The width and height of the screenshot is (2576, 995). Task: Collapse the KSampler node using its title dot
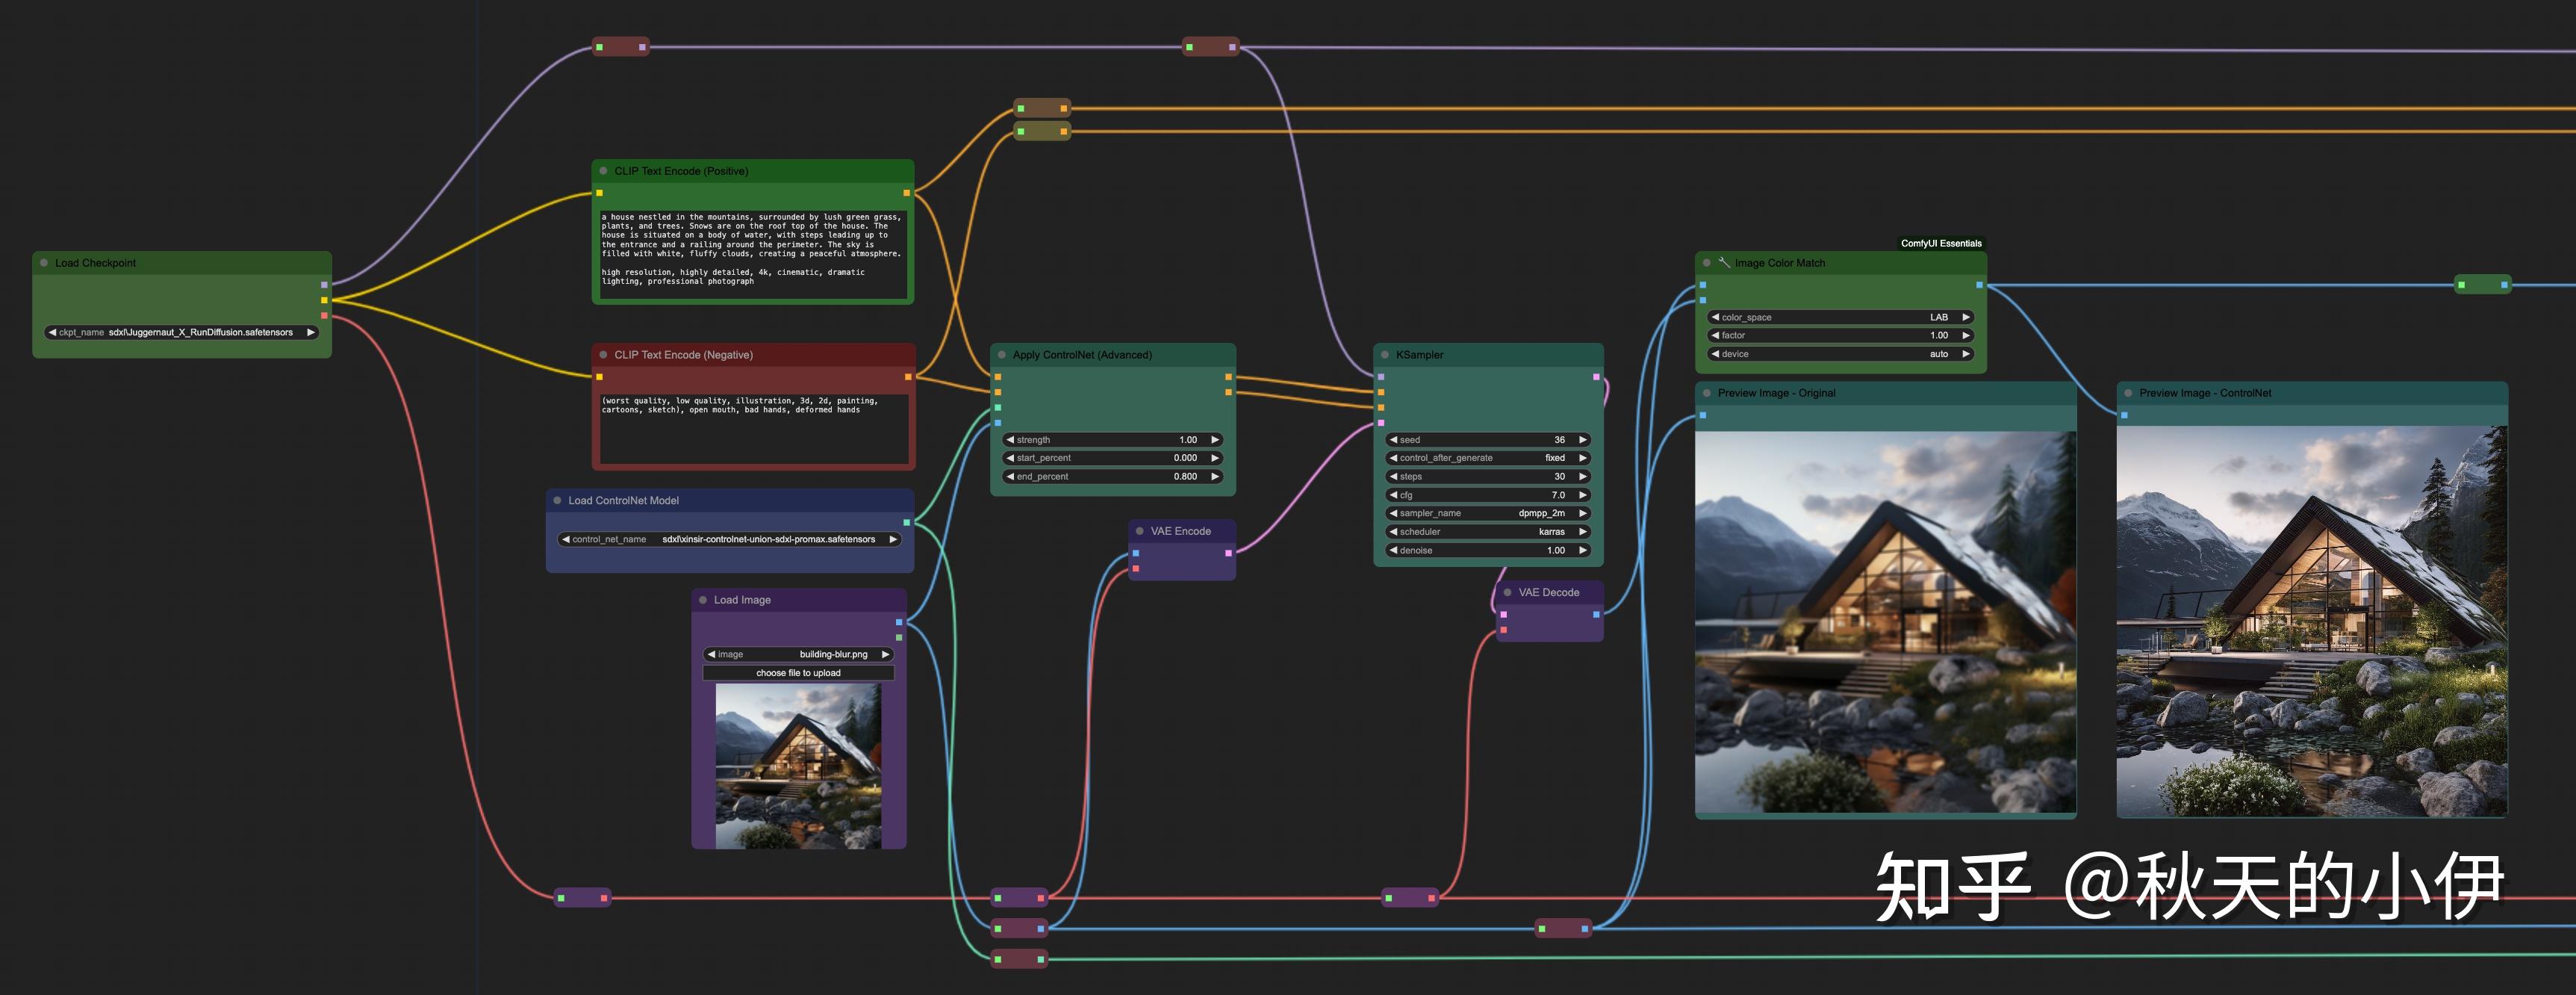point(1385,355)
